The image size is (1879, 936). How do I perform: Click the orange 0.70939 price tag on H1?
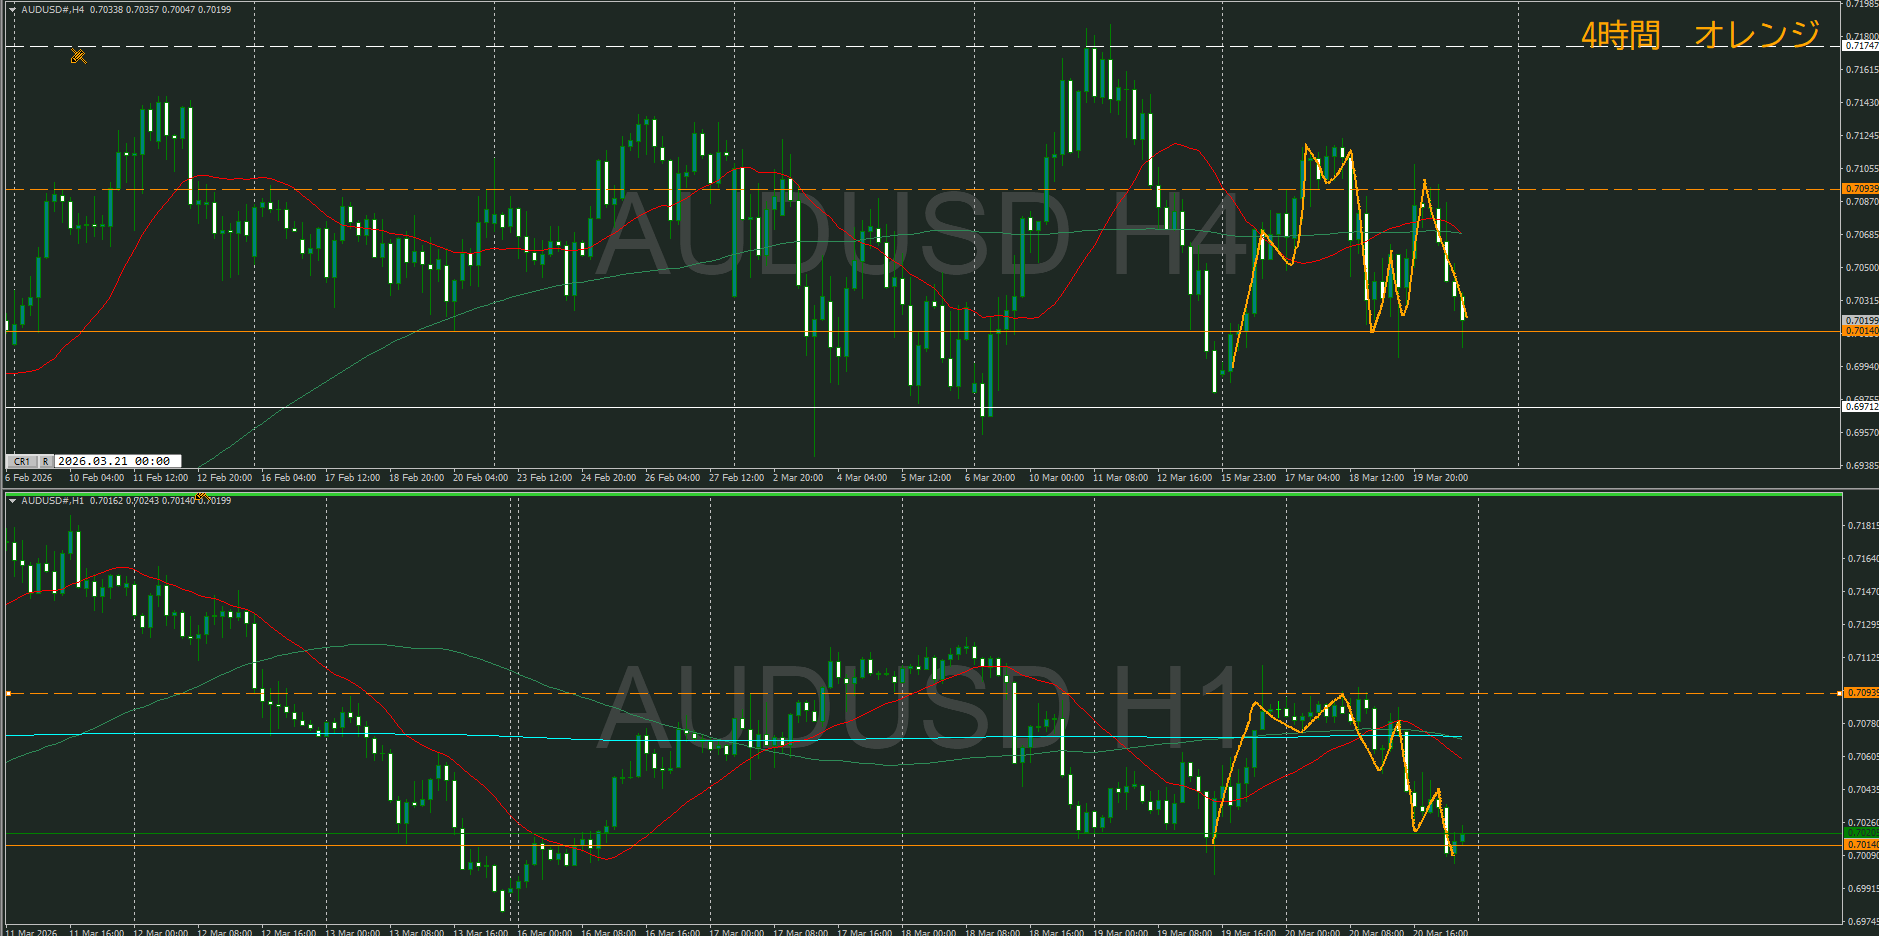(x=1860, y=693)
